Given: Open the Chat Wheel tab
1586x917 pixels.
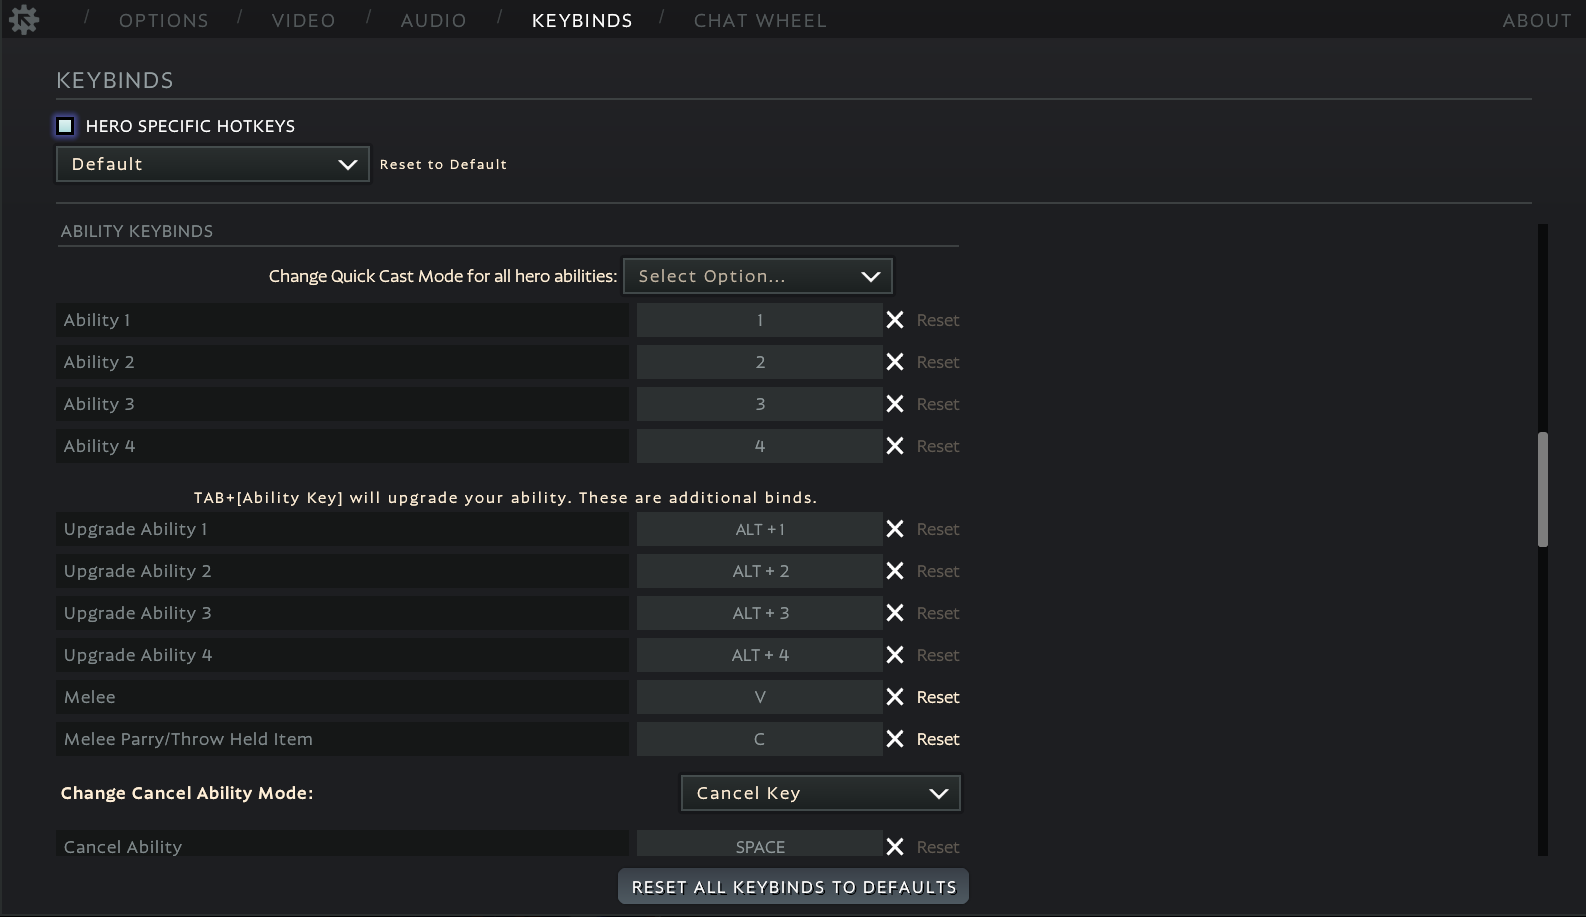Looking at the screenshot, I should (x=760, y=20).
